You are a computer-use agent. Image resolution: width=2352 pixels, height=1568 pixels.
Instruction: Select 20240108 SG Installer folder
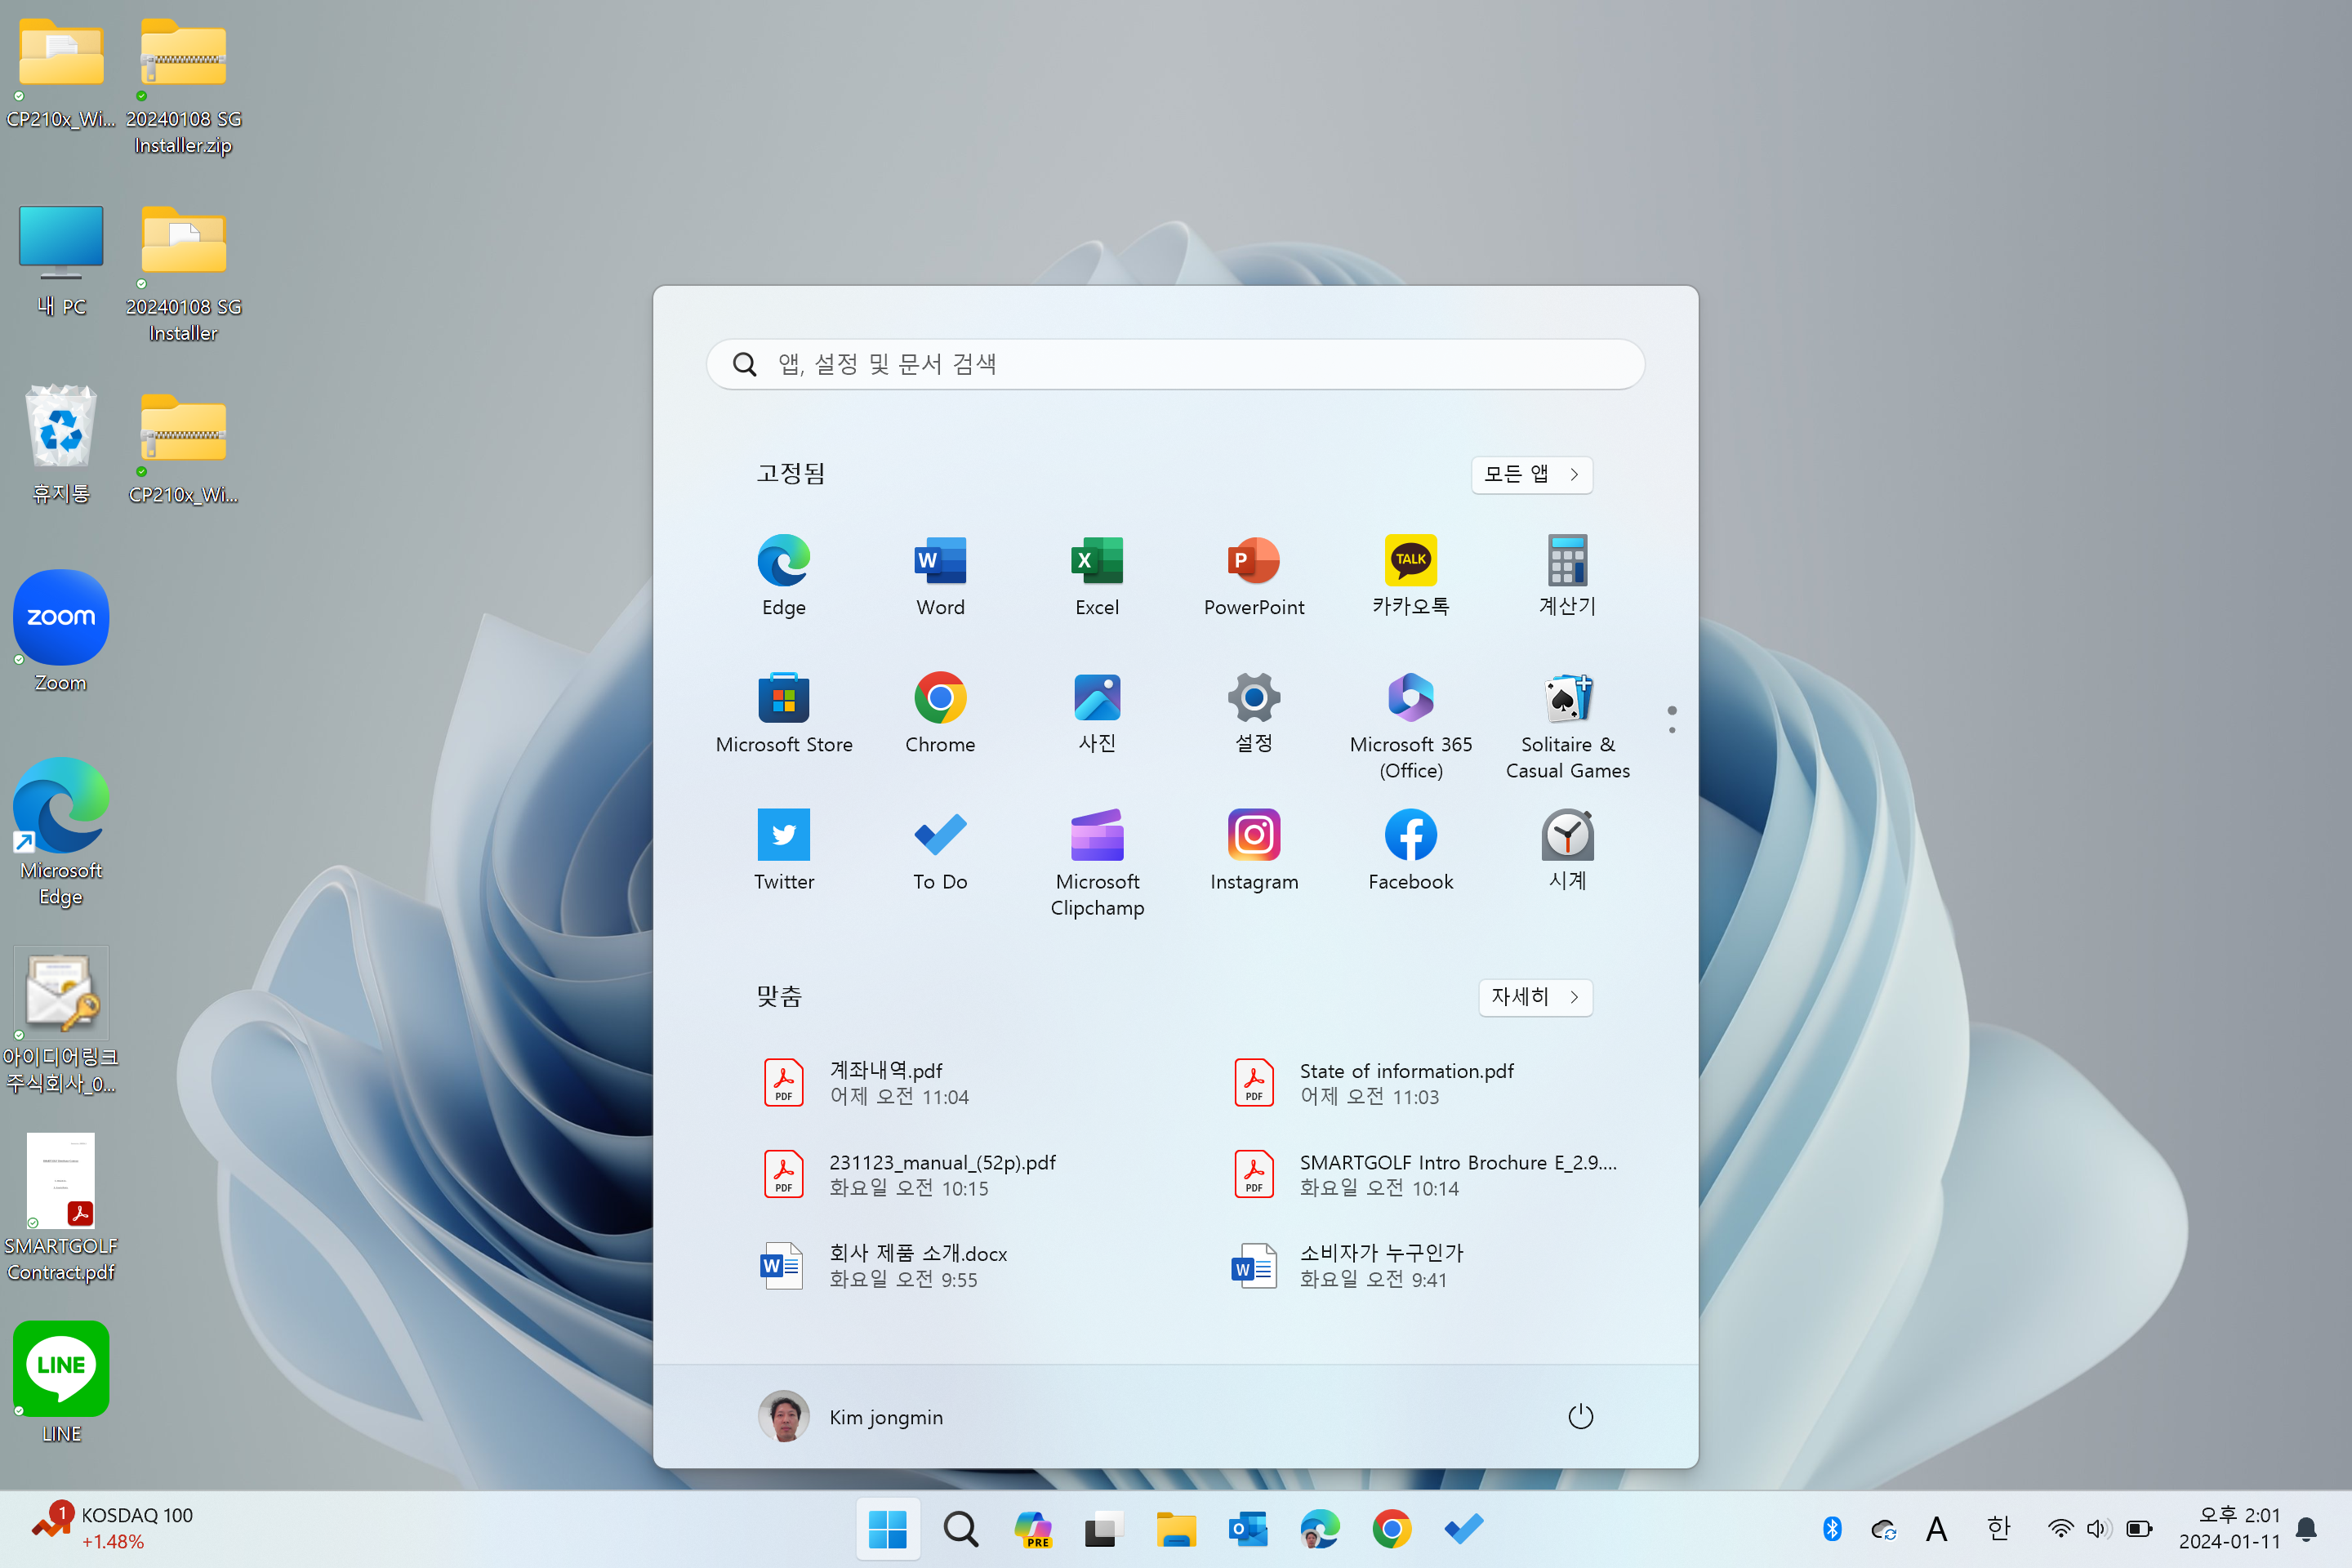click(x=183, y=273)
